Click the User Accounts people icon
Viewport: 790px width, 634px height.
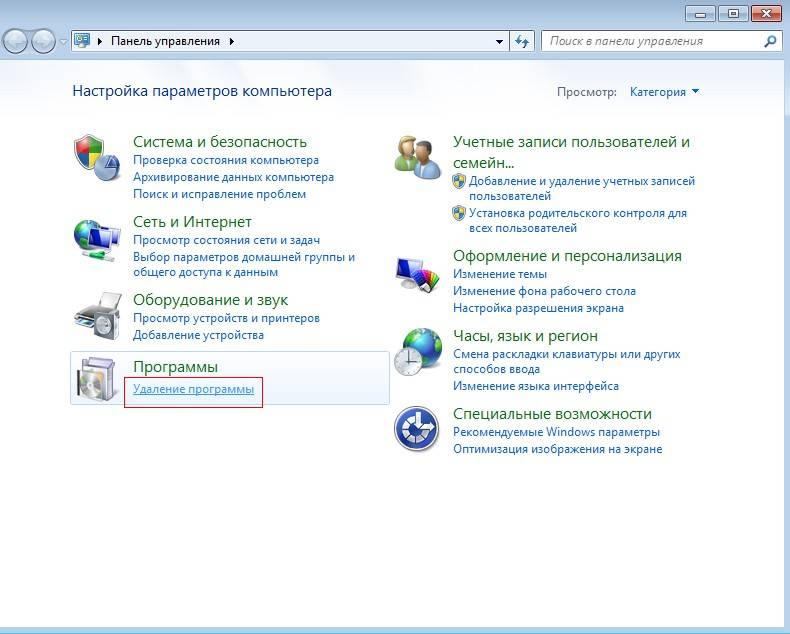pyautogui.click(x=417, y=157)
